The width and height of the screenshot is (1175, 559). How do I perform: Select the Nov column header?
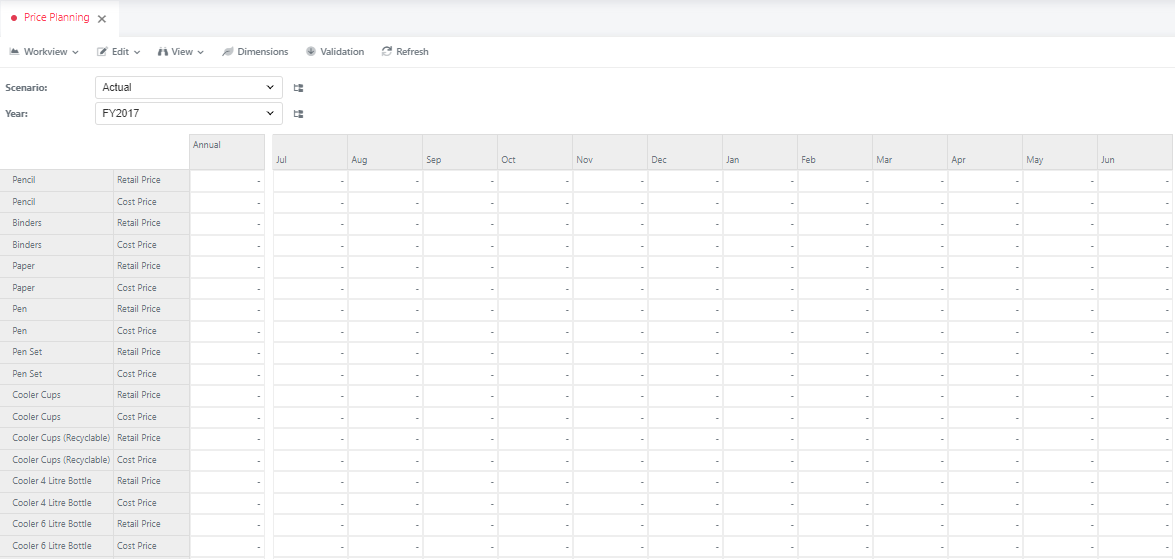(610, 152)
